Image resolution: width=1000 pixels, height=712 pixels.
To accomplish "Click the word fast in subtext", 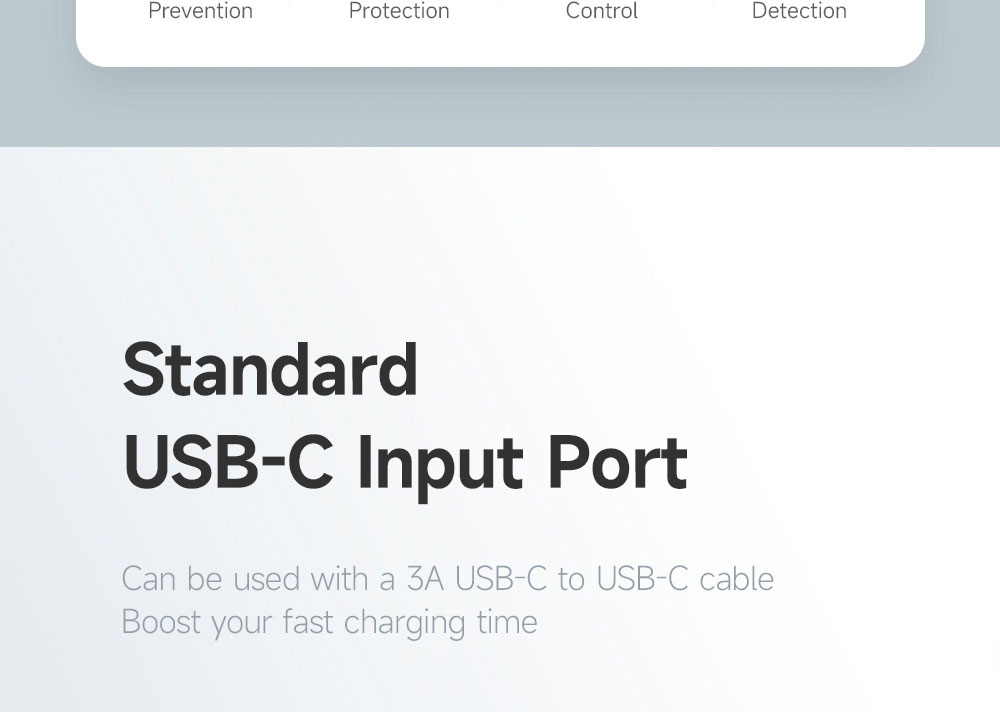I will coord(308,622).
